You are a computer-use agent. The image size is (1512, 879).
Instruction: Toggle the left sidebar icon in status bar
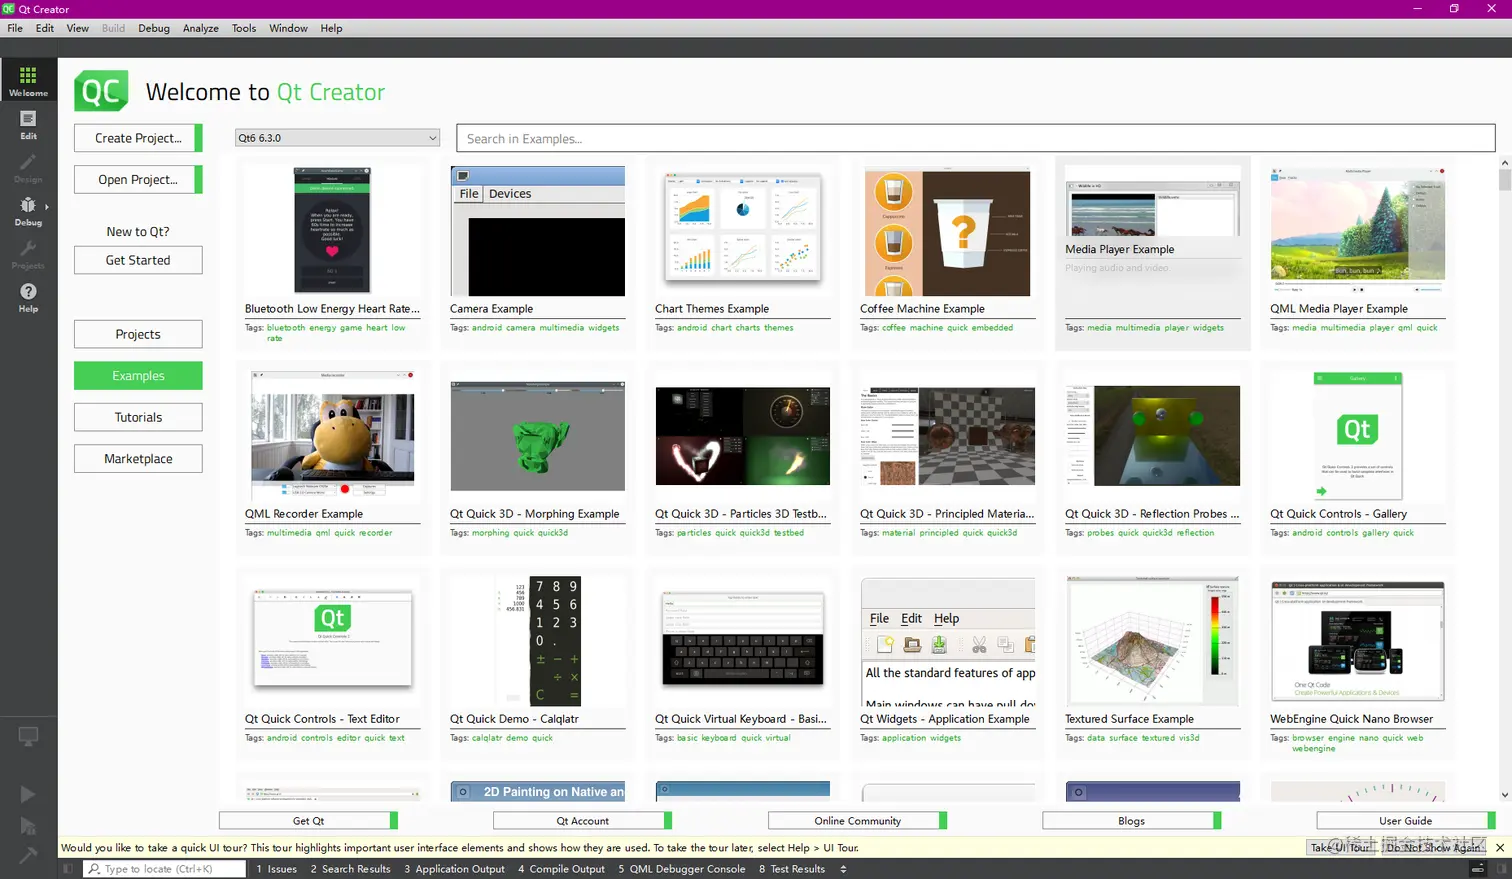[x=68, y=869]
